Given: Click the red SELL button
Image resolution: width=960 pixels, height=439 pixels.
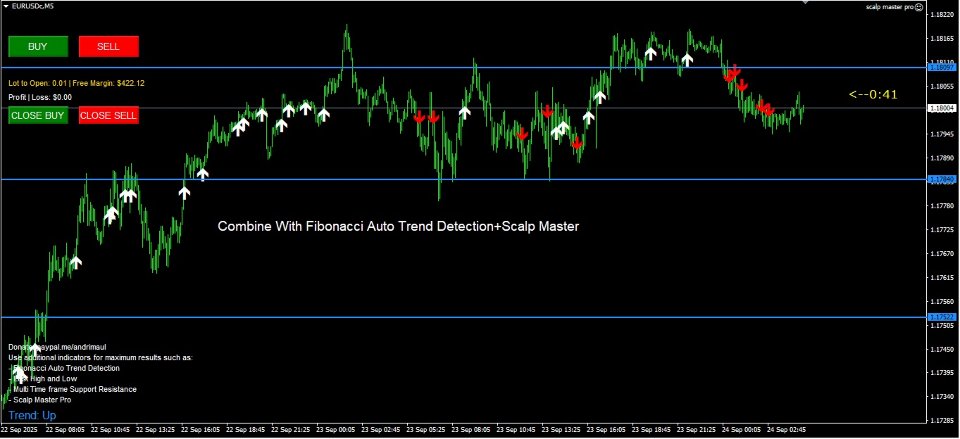Looking at the screenshot, I should (x=109, y=47).
